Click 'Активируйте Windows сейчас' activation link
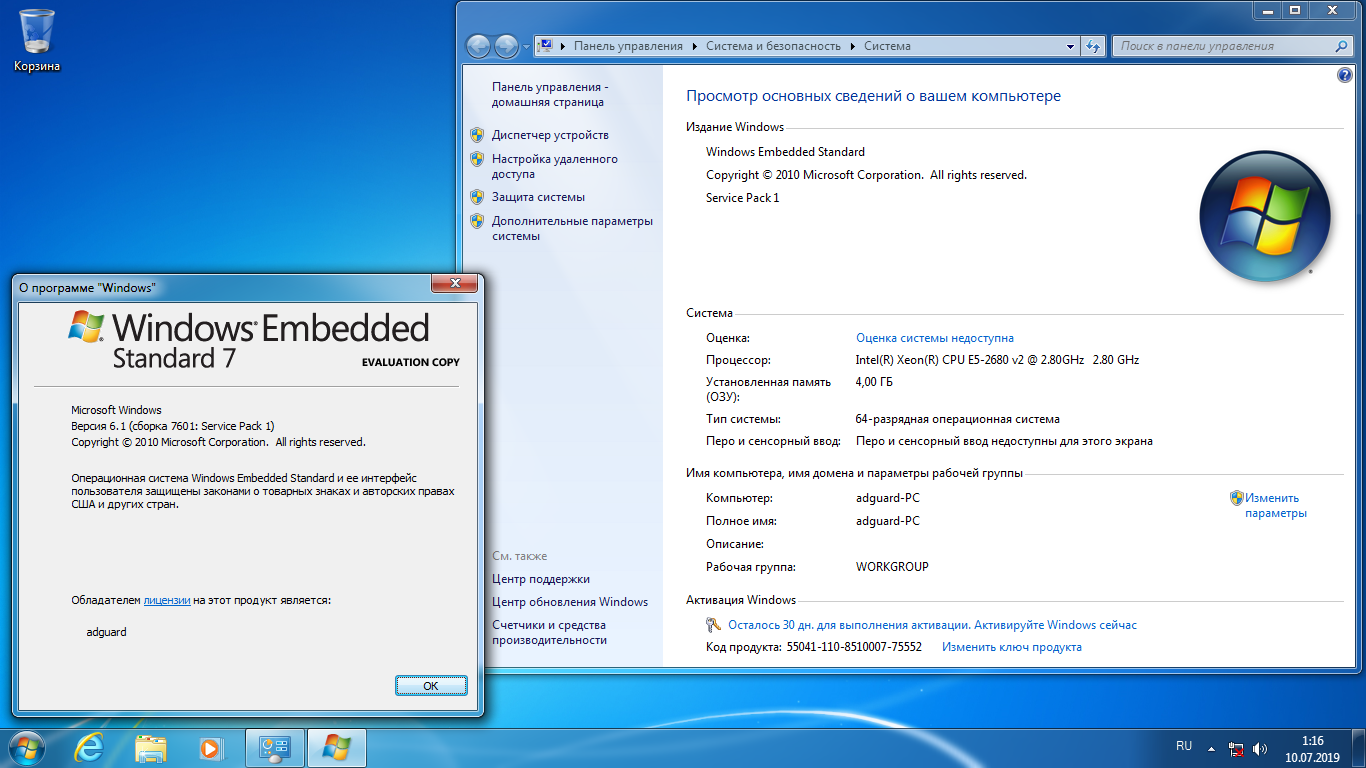1366x768 pixels. click(1055, 625)
